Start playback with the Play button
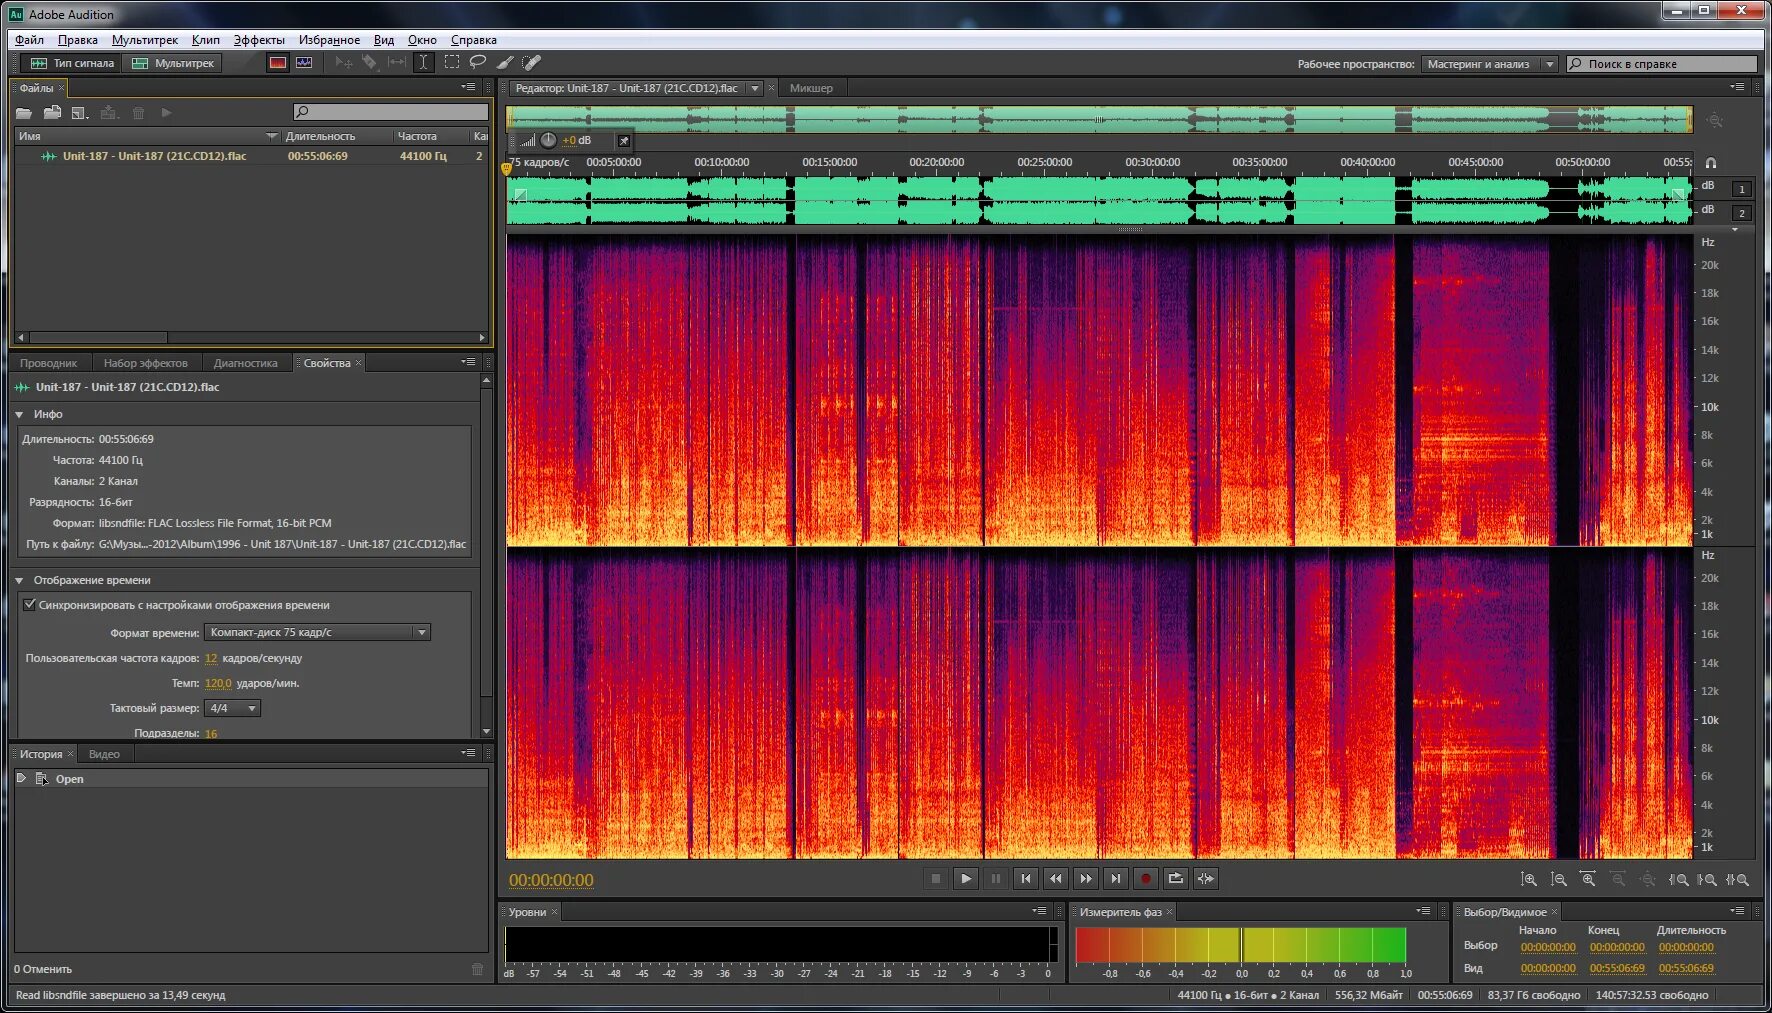The height and width of the screenshot is (1013, 1772). (x=966, y=879)
